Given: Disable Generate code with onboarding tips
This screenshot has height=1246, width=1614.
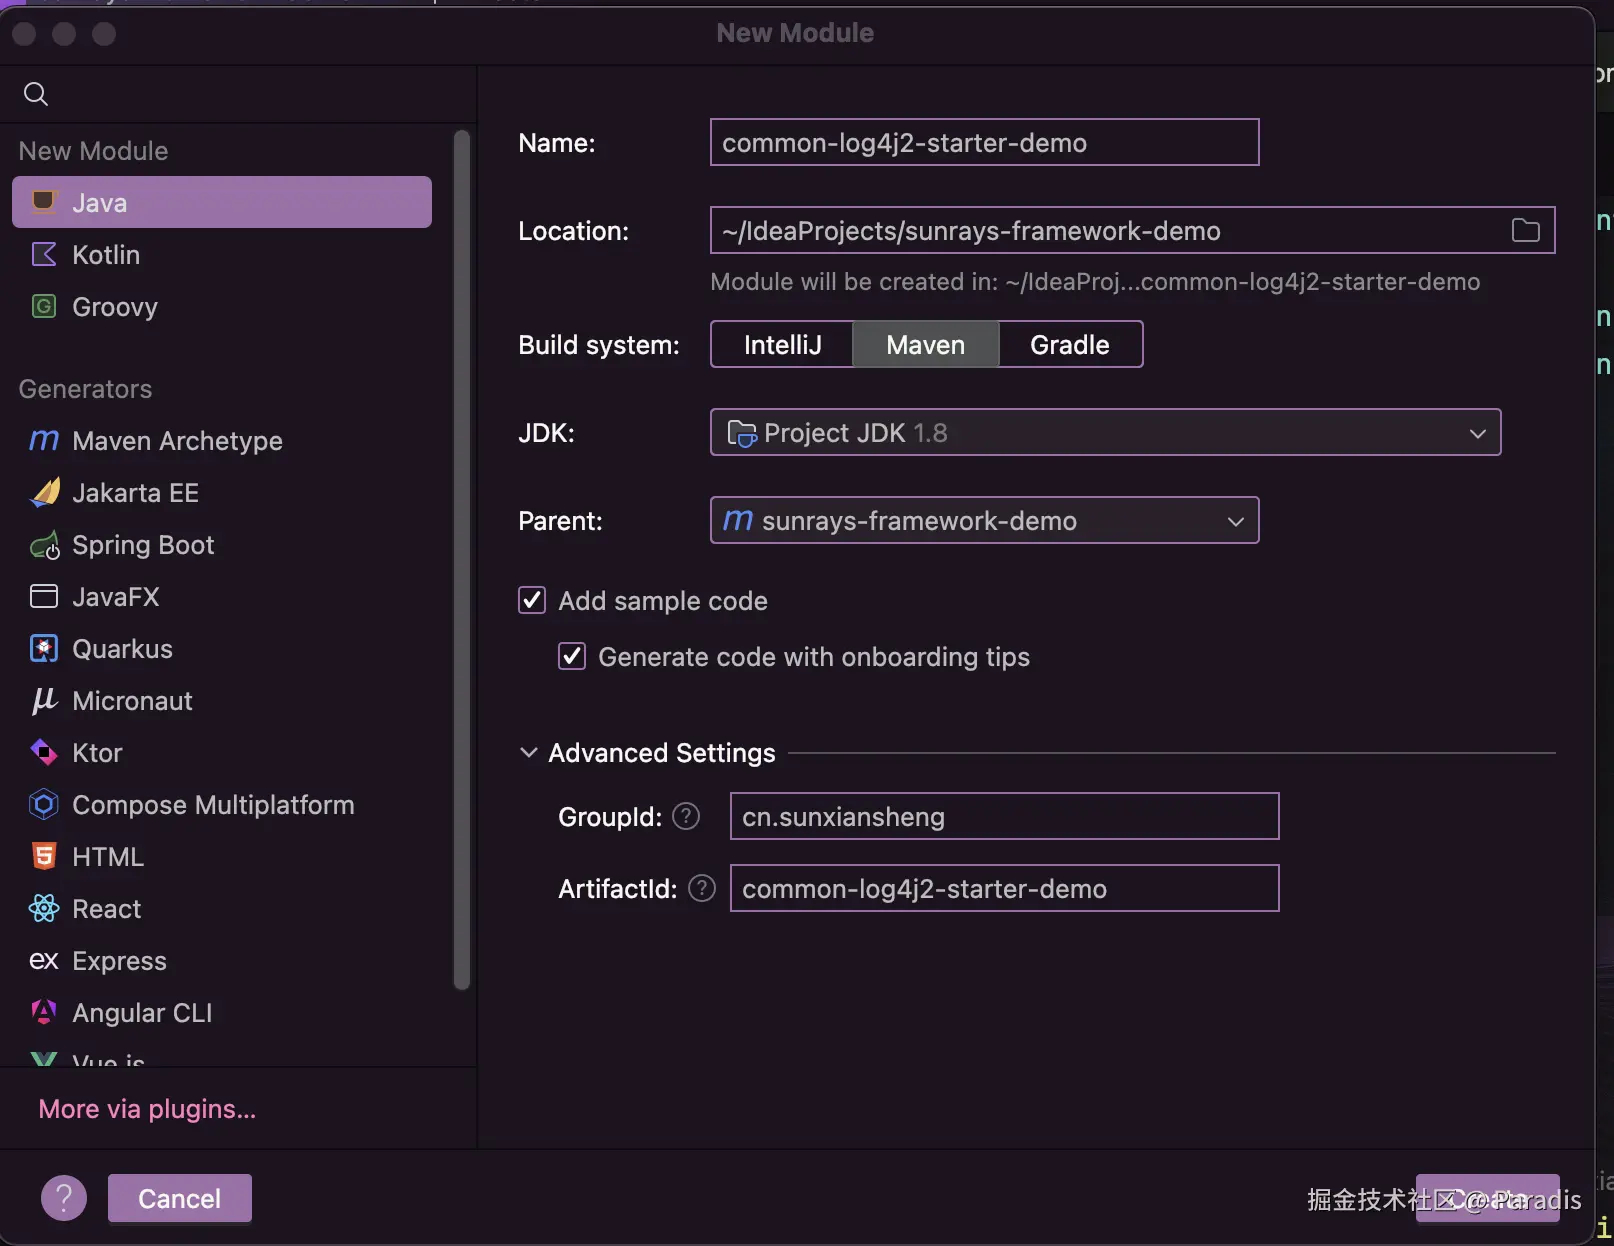Looking at the screenshot, I should click(x=571, y=656).
